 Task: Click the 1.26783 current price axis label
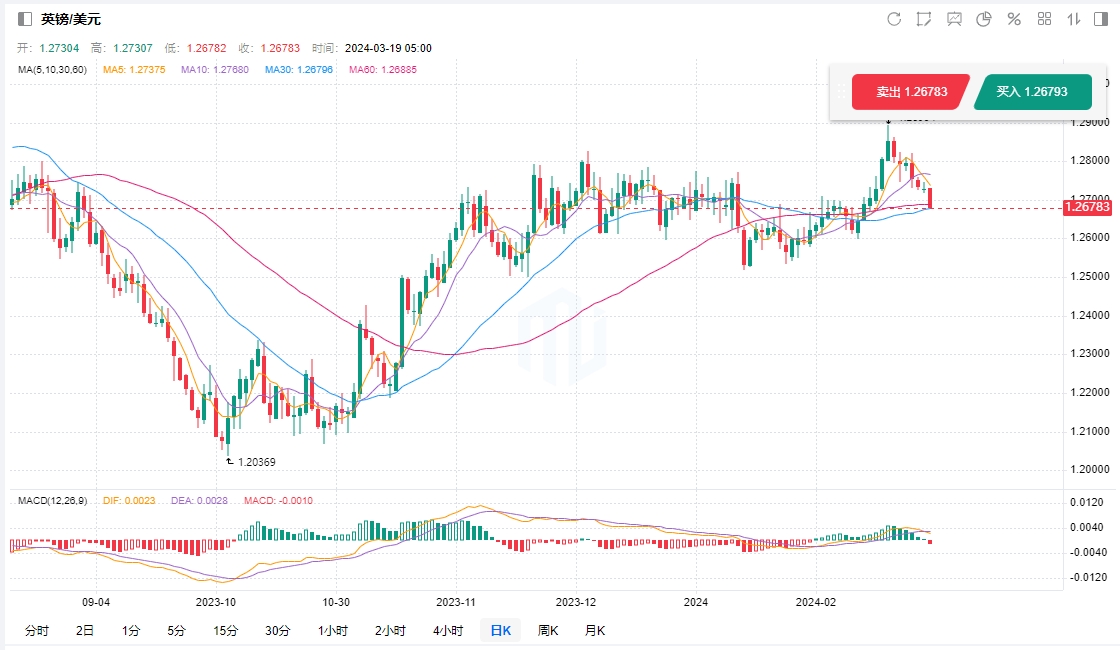pyautogui.click(x=1088, y=208)
